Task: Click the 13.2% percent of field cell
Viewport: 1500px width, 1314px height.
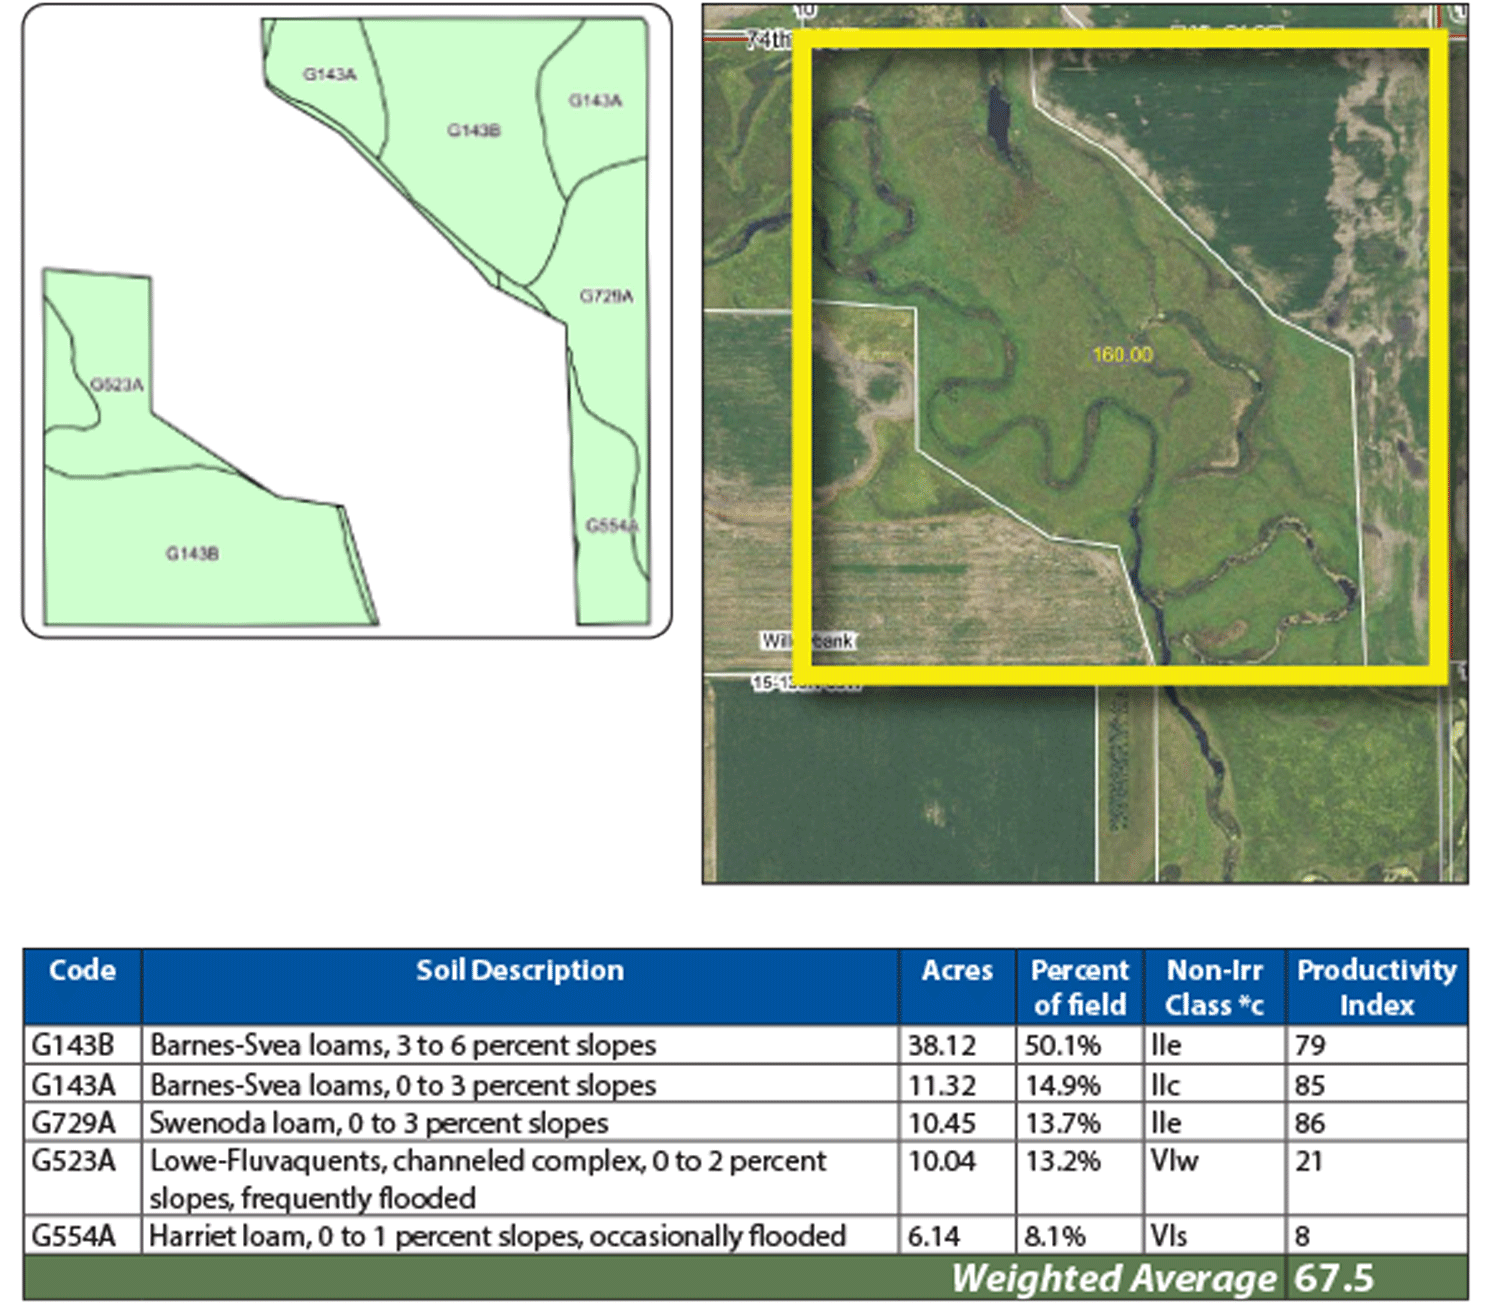Action: click(x=1062, y=1162)
